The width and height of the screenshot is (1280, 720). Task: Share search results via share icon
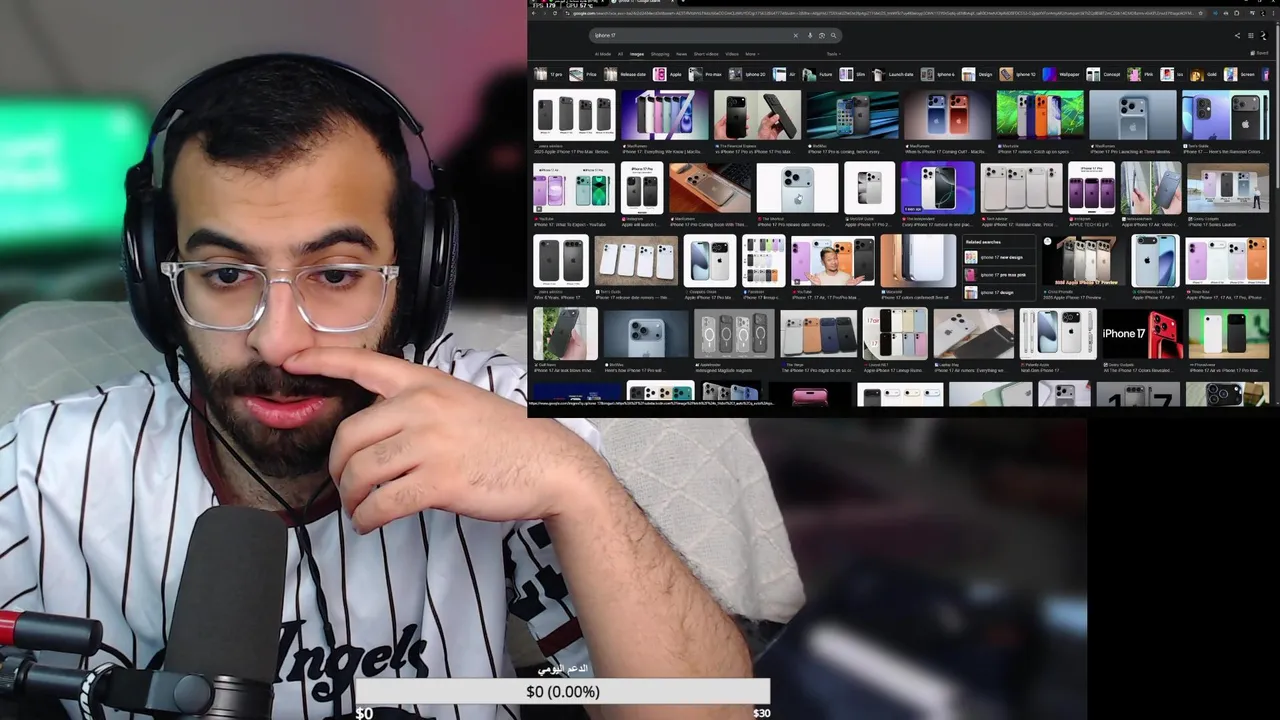coord(1237,35)
